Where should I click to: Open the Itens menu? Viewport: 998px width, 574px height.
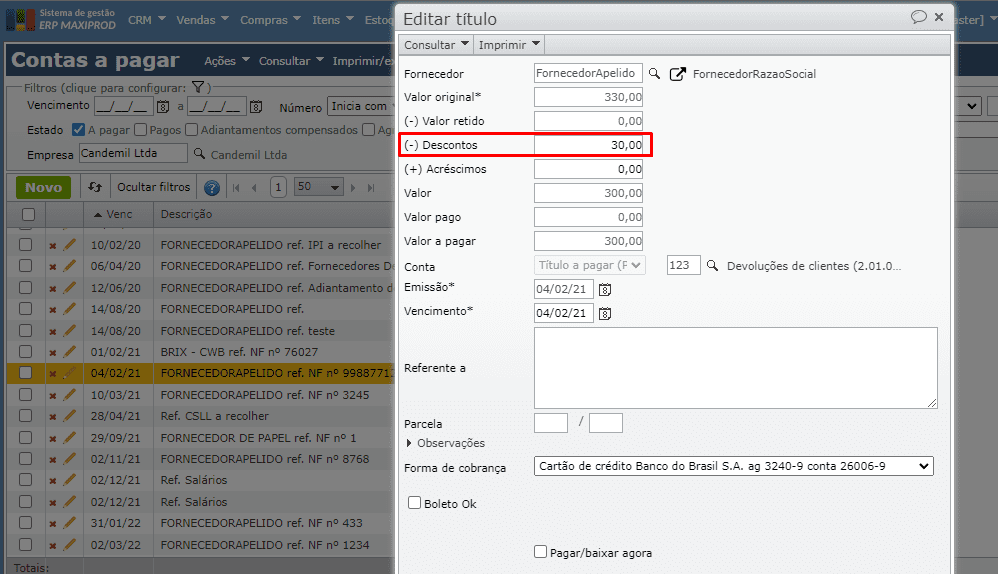[x=333, y=20]
